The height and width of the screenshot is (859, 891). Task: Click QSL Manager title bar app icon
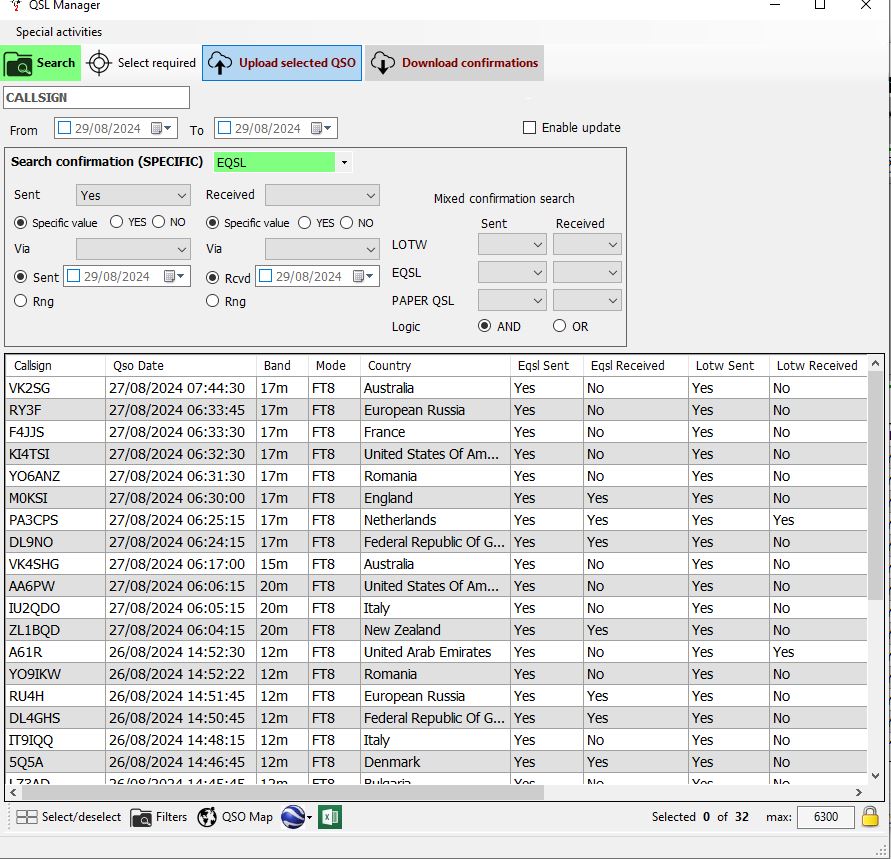(x=16, y=6)
